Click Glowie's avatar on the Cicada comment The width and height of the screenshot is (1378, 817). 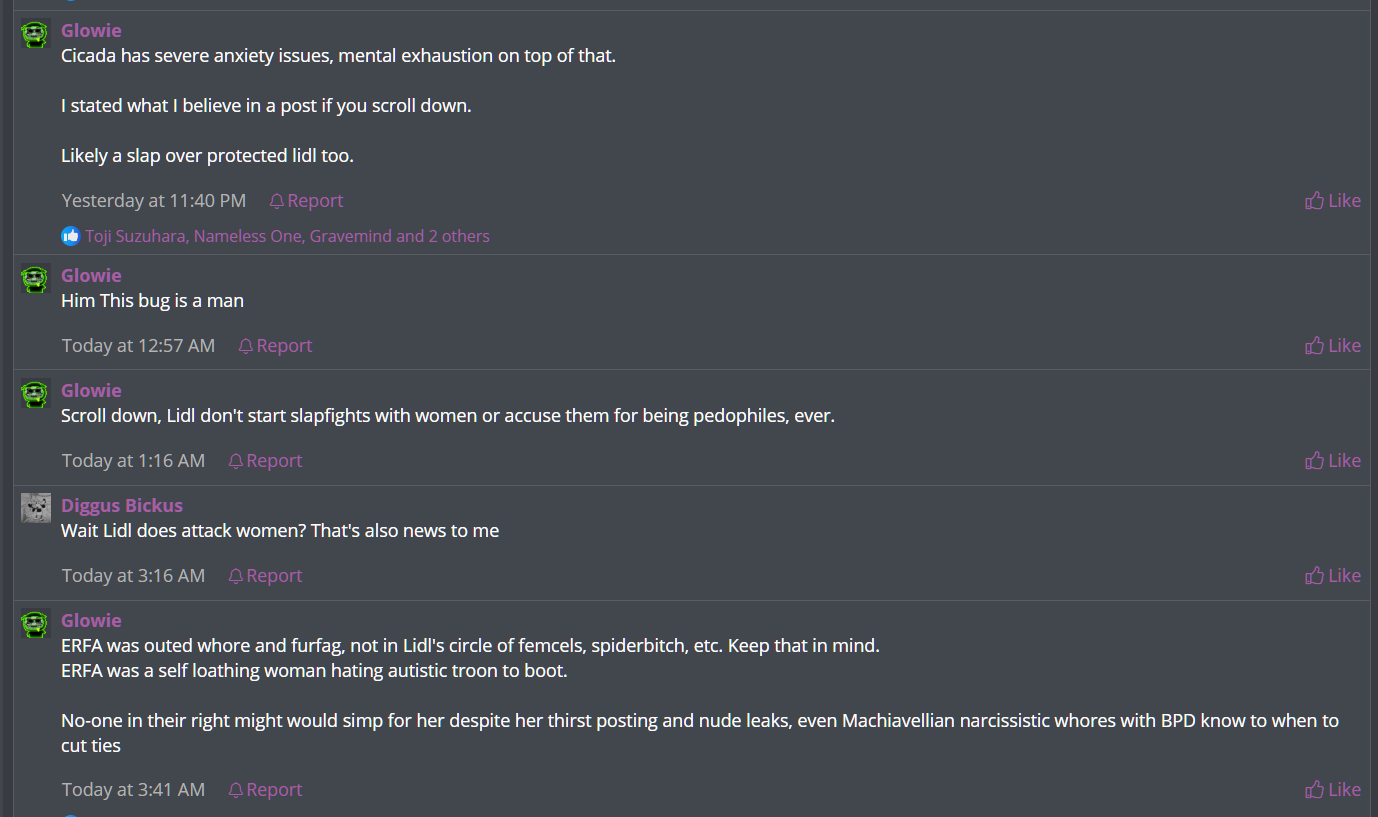(36, 34)
